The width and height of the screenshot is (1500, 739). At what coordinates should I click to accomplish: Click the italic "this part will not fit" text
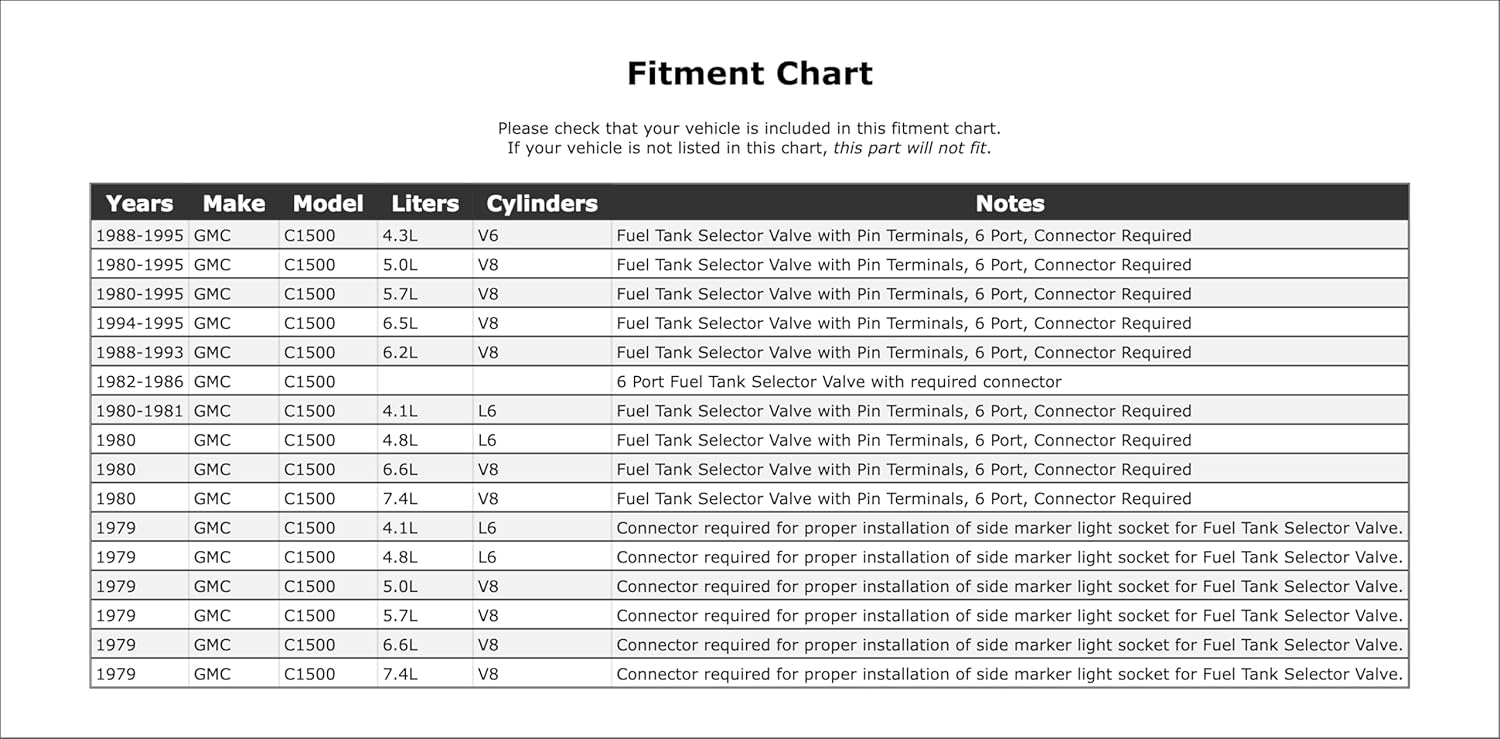click(910, 148)
